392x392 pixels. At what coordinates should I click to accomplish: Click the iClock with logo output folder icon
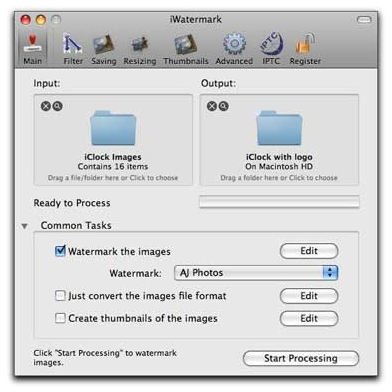[x=279, y=129]
